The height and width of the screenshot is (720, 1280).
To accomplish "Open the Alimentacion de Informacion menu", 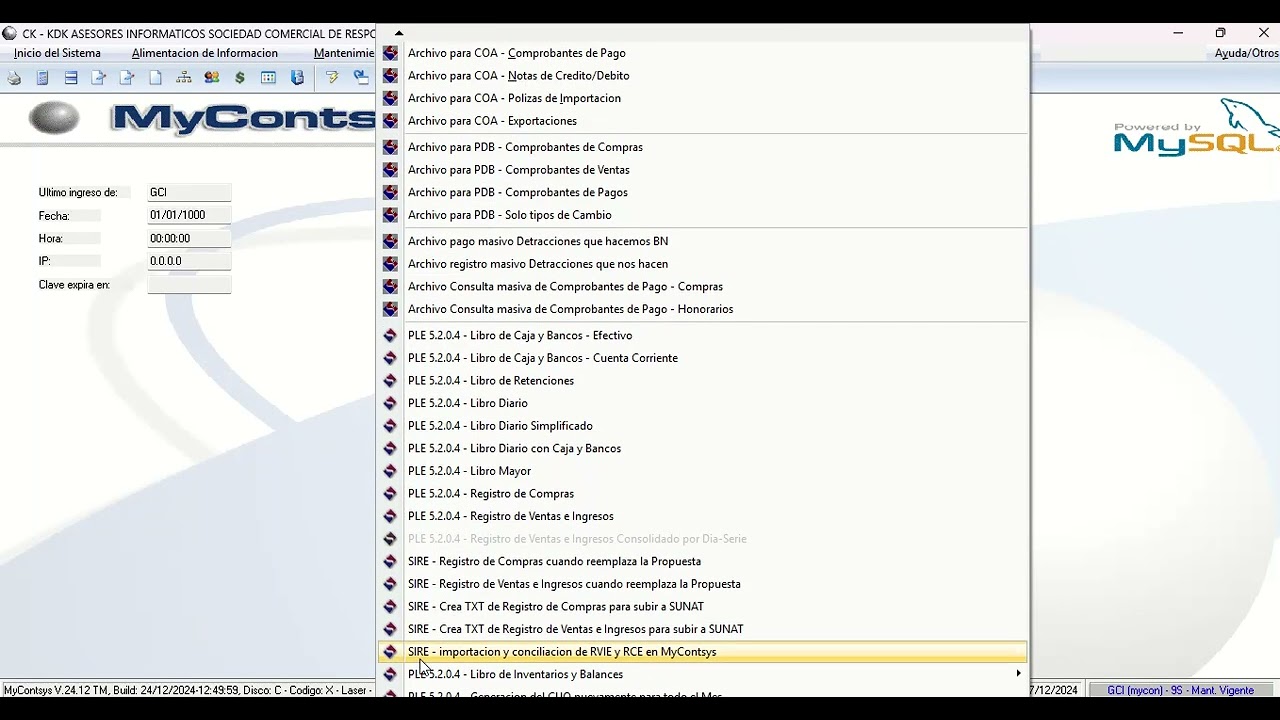I will 205,53.
